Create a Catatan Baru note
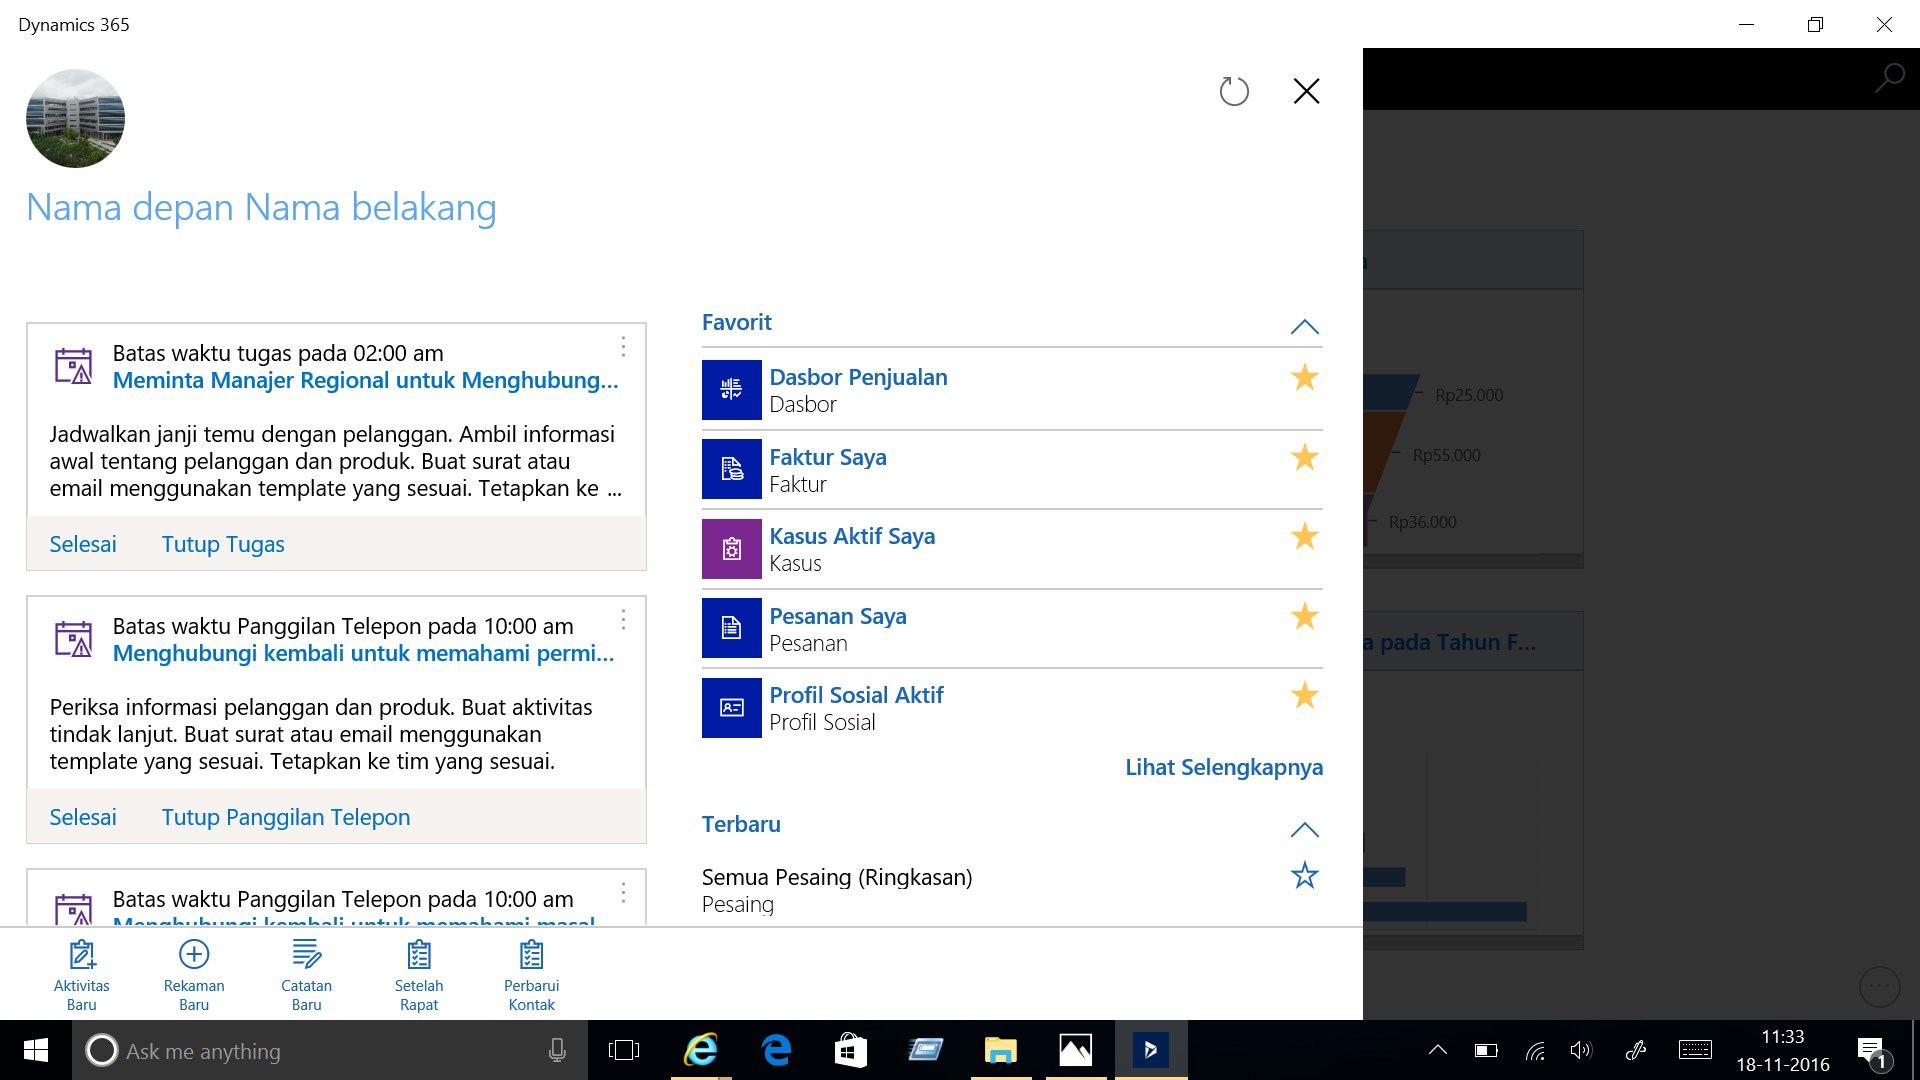 (x=306, y=956)
